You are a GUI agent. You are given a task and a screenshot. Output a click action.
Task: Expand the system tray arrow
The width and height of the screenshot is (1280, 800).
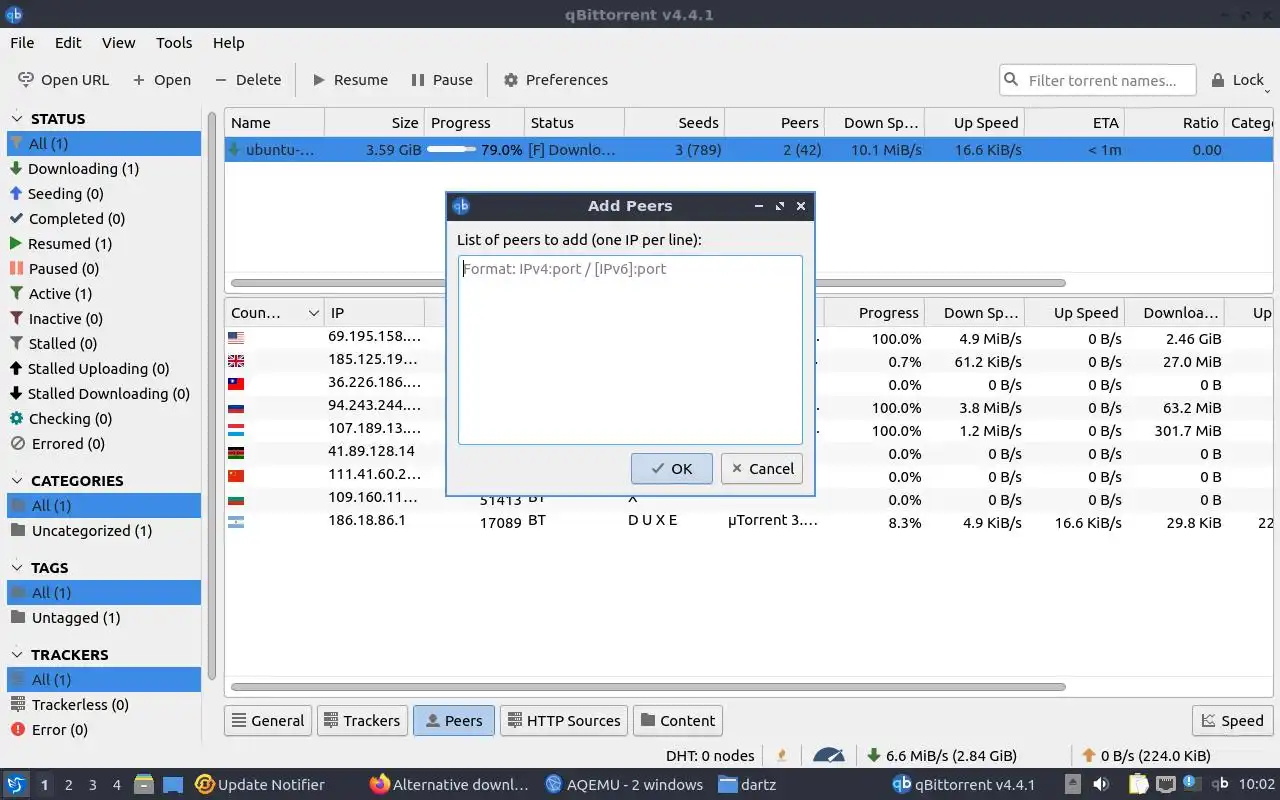click(1072, 784)
